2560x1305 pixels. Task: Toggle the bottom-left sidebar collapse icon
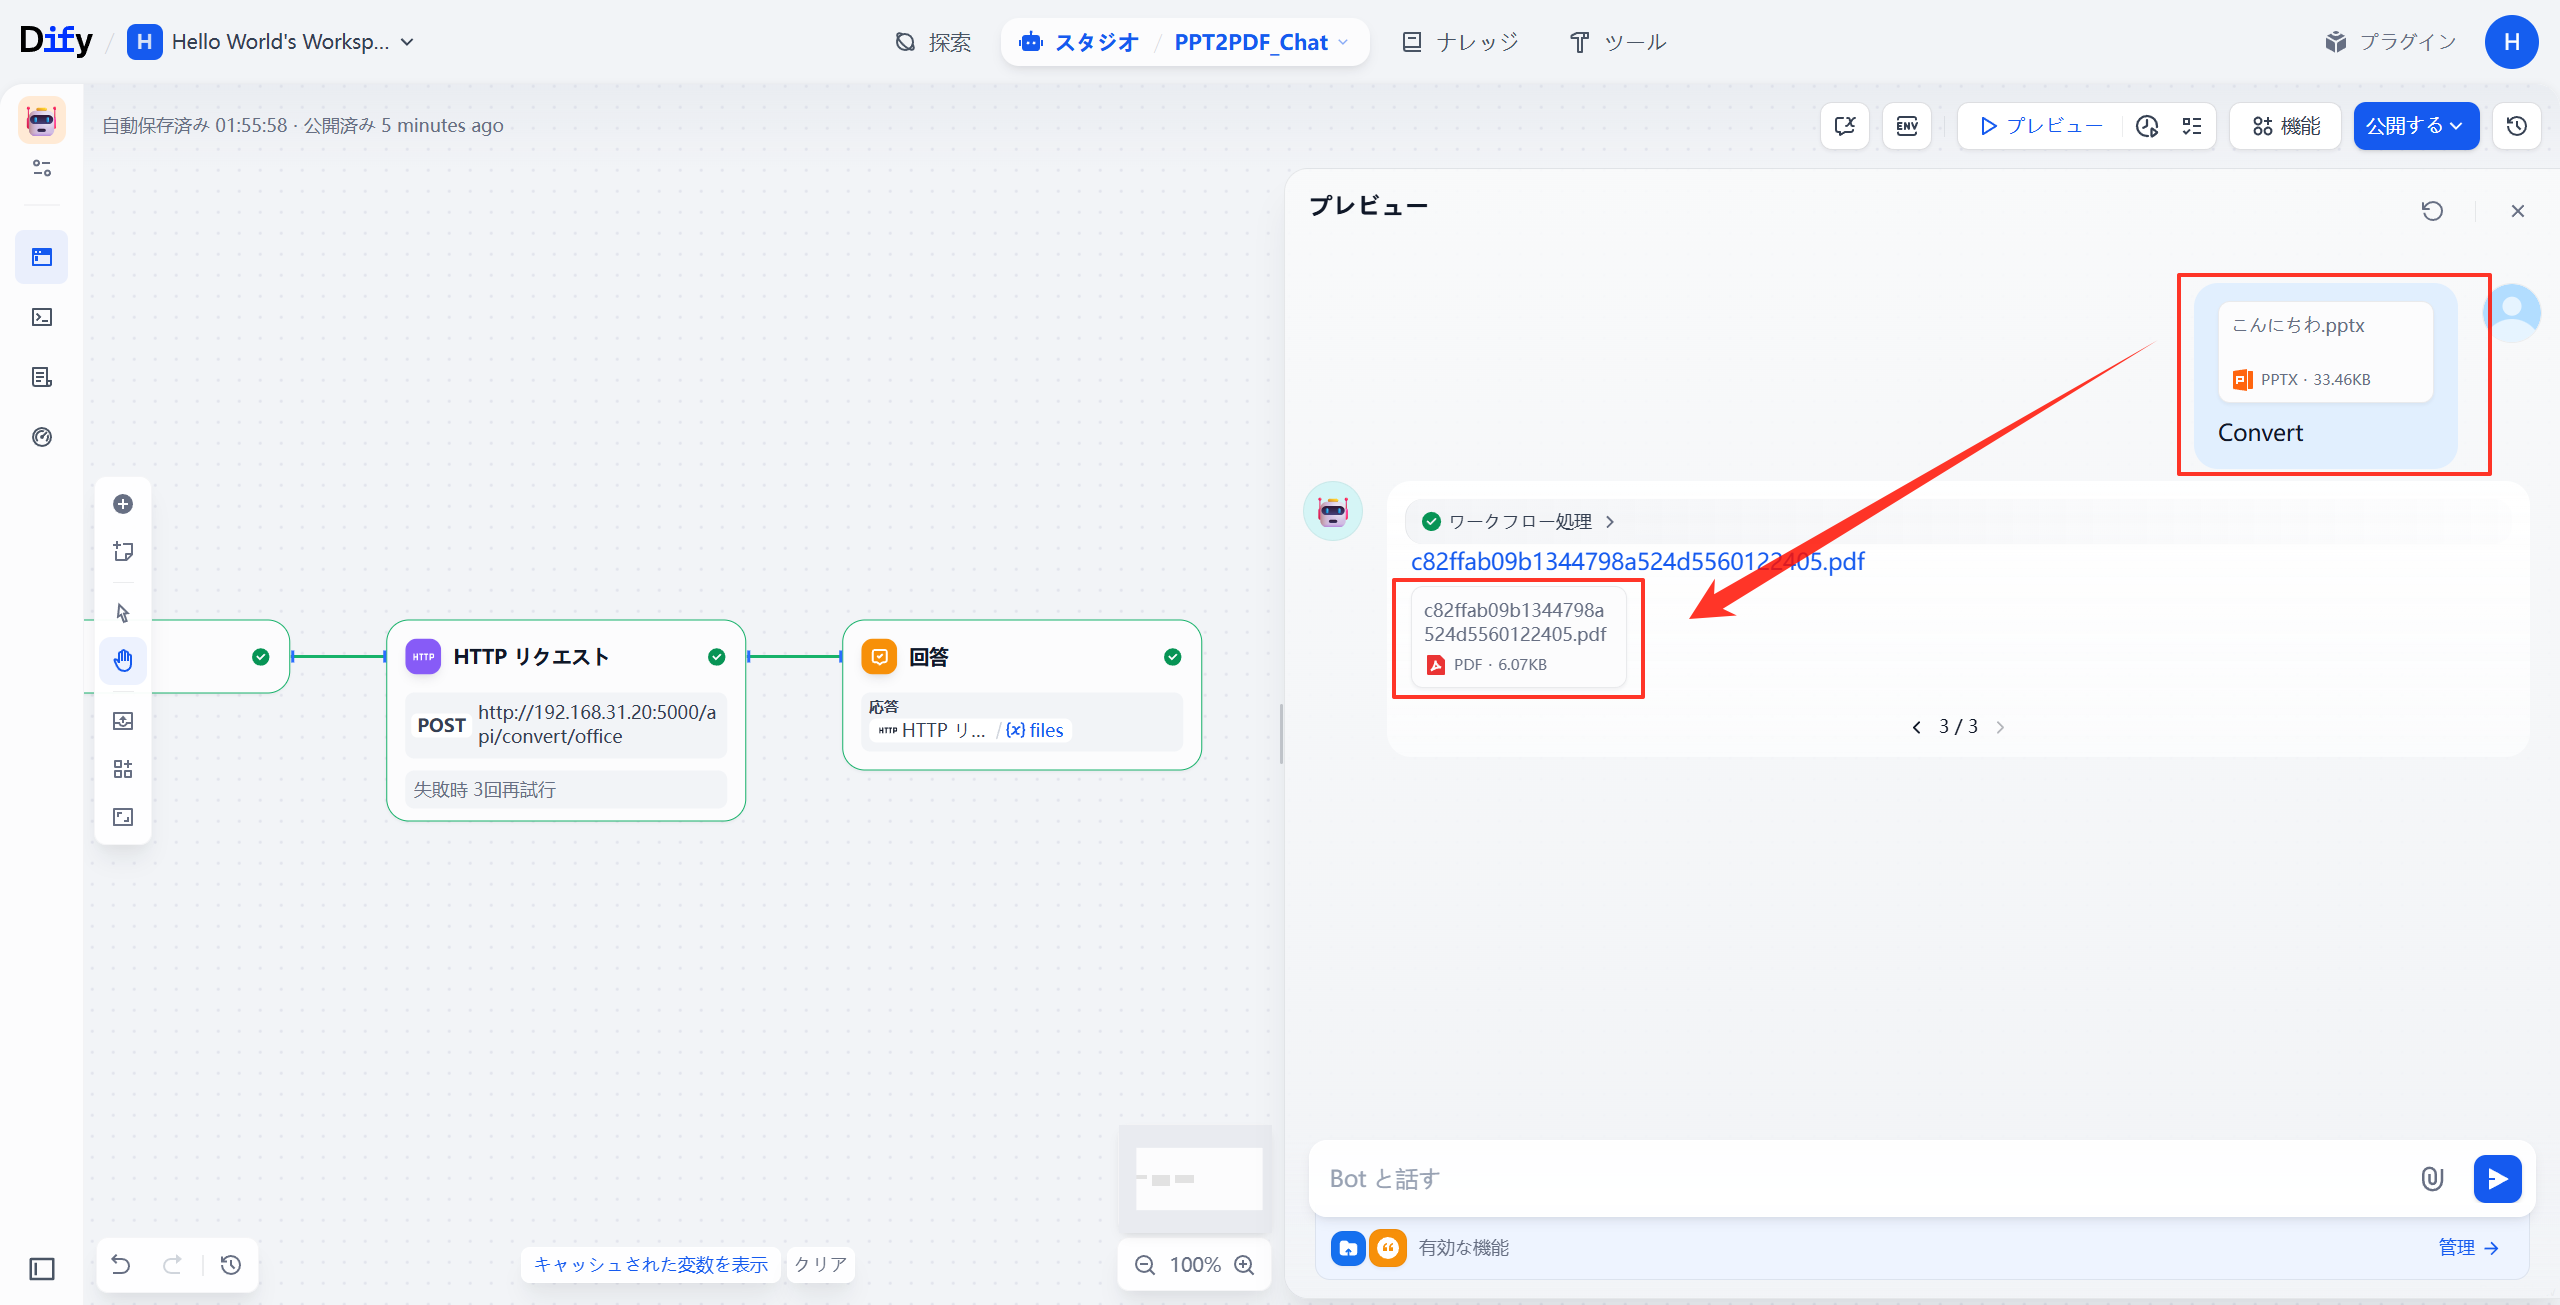click(42, 1269)
